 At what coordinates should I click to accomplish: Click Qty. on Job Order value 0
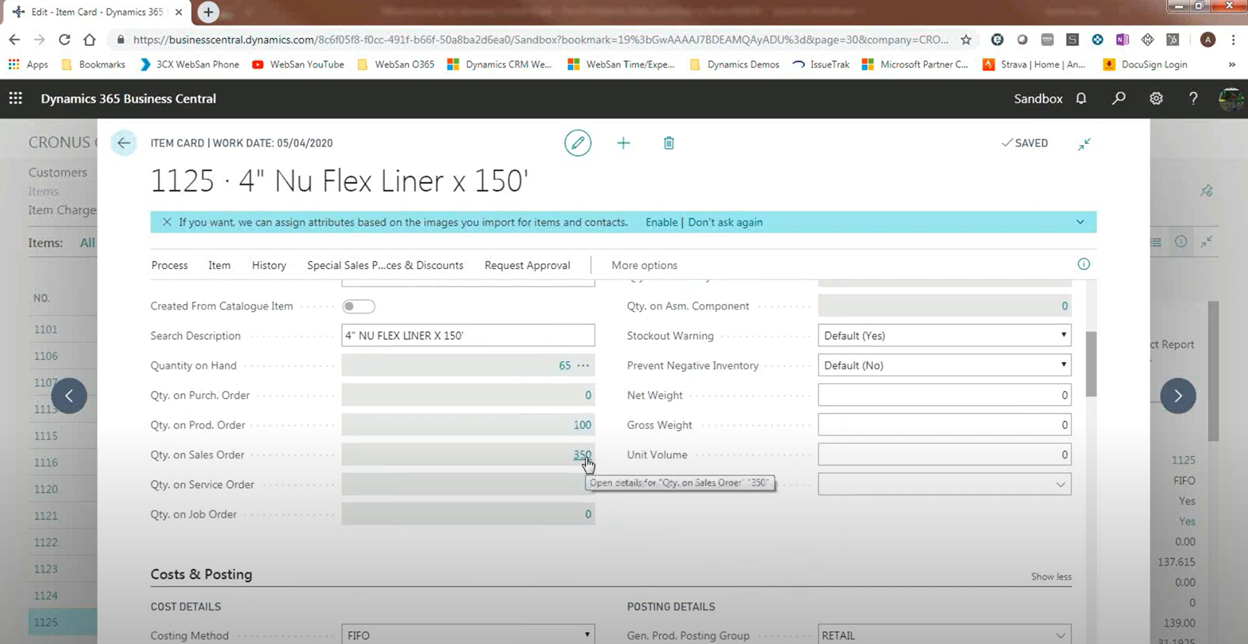point(588,514)
